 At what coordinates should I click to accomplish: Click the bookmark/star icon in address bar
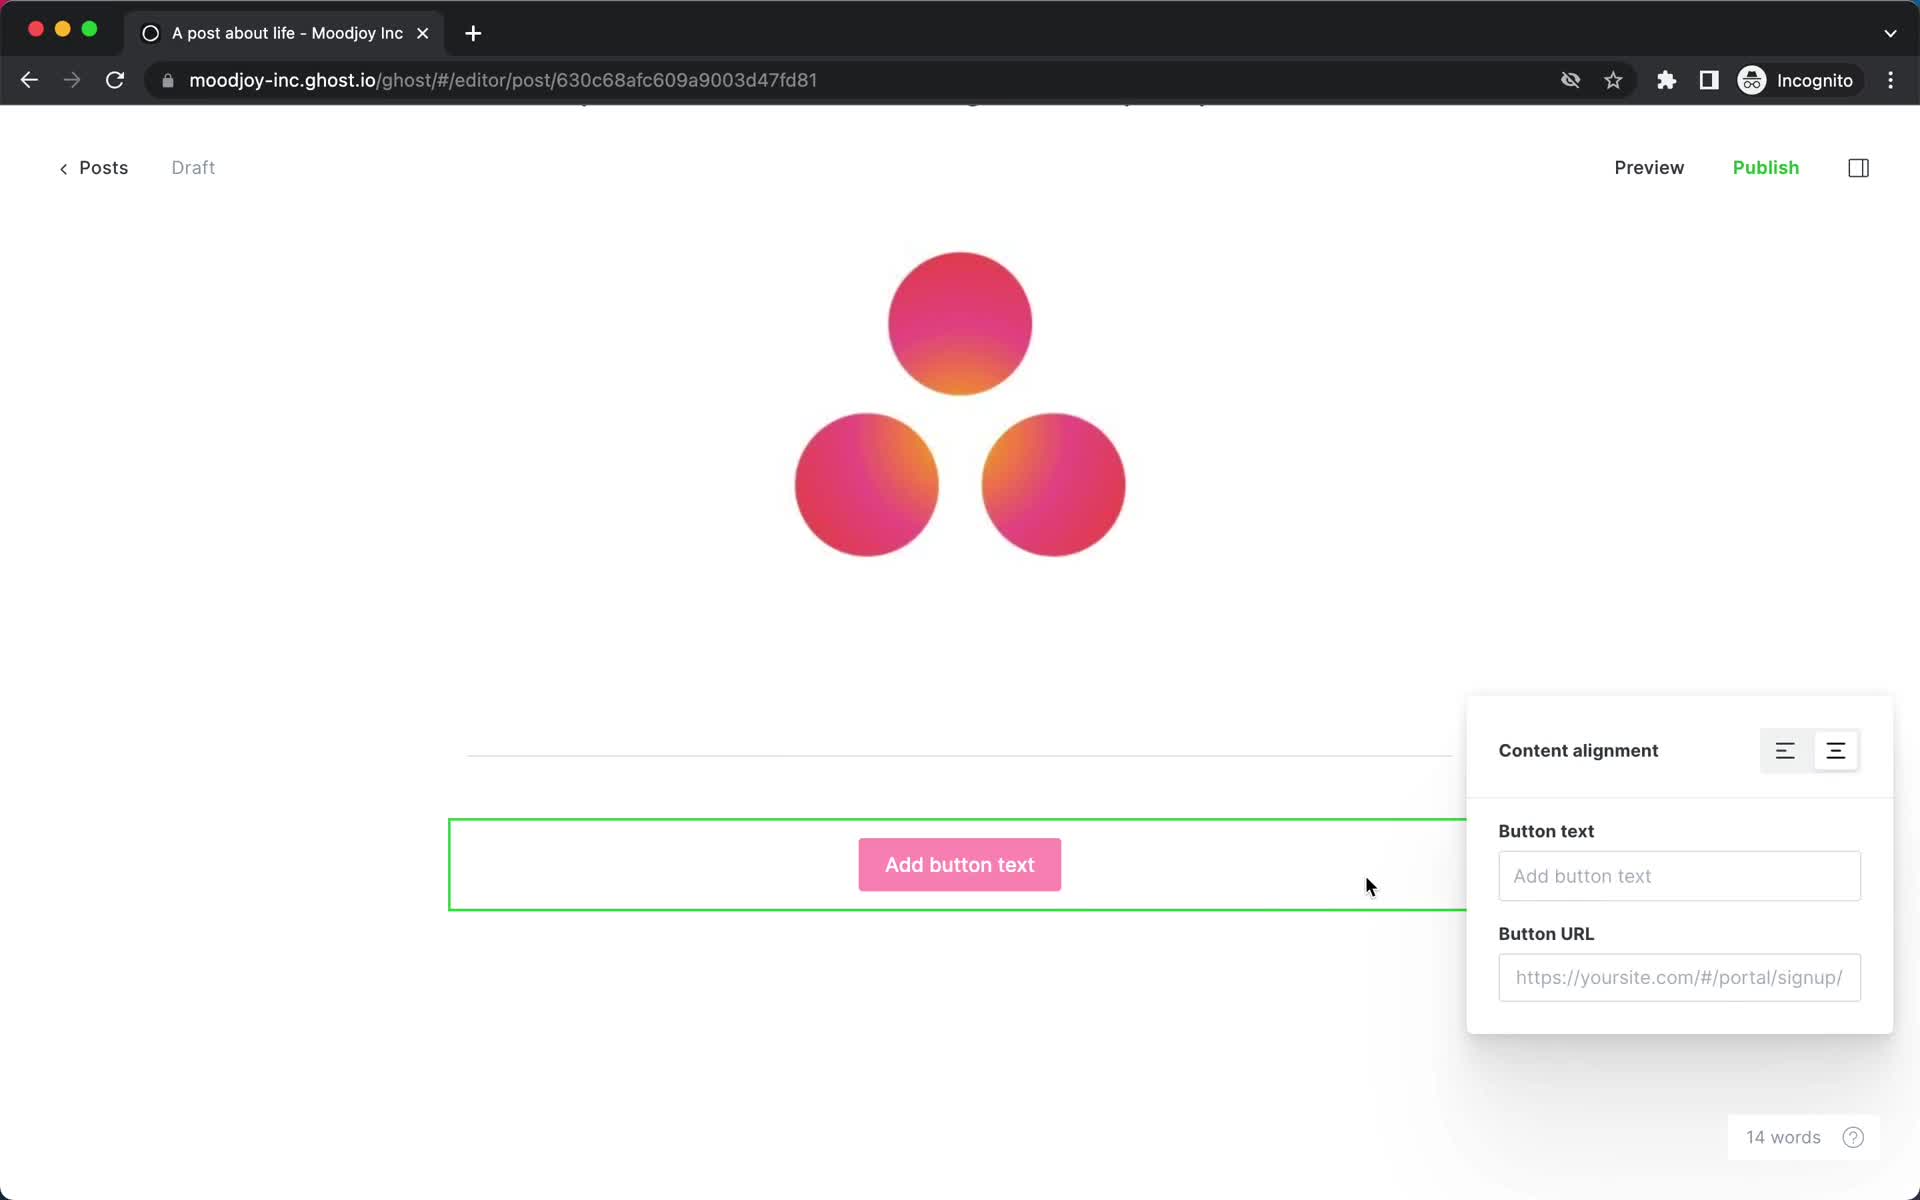[x=1613, y=79]
